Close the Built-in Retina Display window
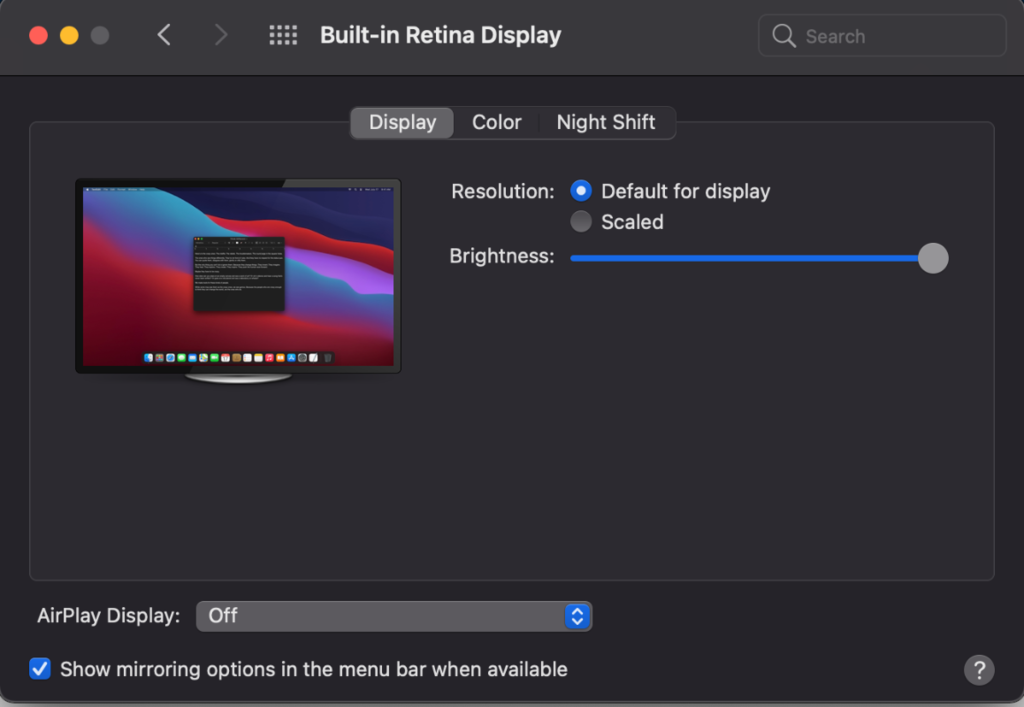The image size is (1024, 707). (39, 36)
